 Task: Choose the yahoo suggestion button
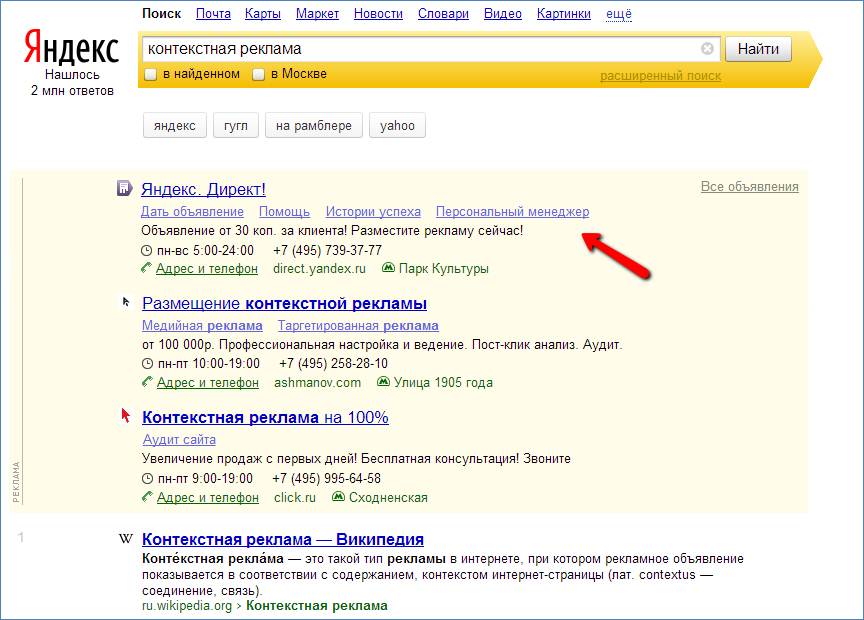pyautogui.click(x=397, y=125)
